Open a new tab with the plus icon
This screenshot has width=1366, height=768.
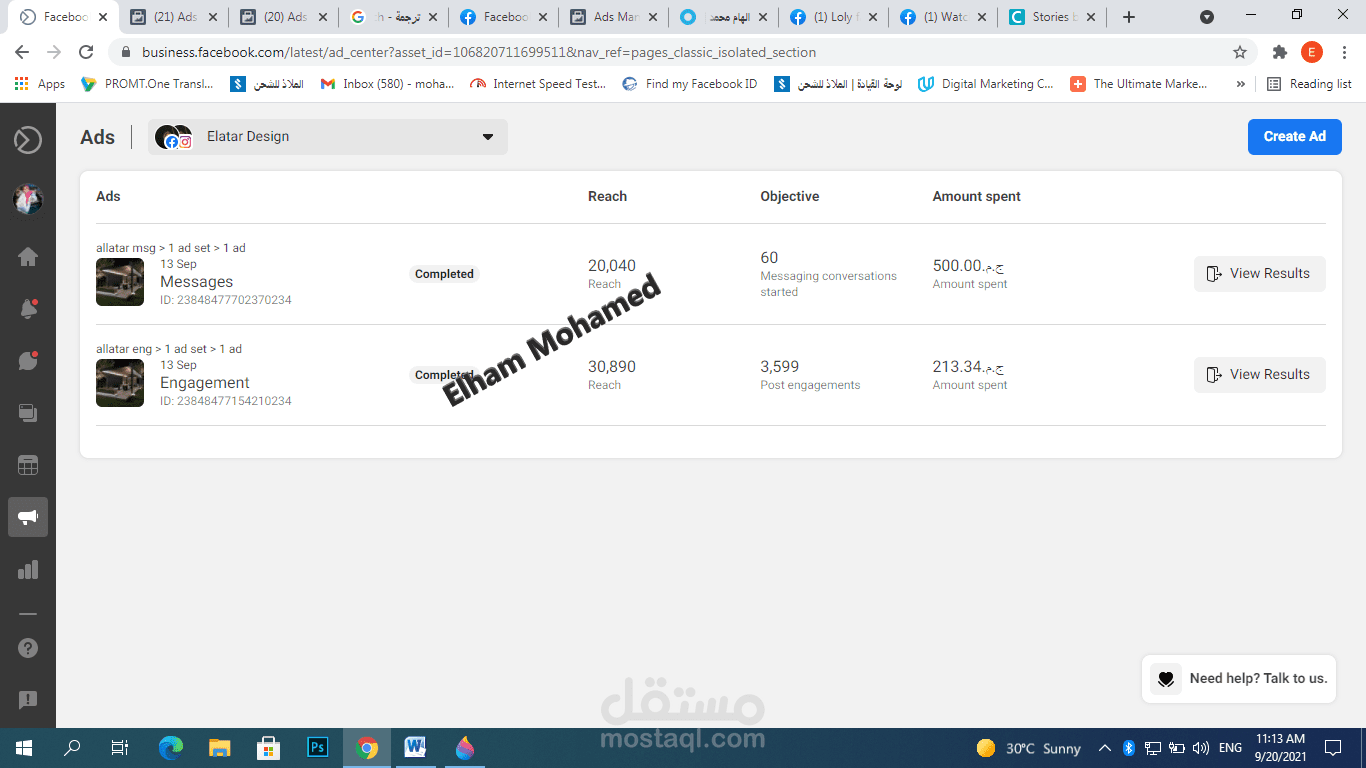(1129, 17)
